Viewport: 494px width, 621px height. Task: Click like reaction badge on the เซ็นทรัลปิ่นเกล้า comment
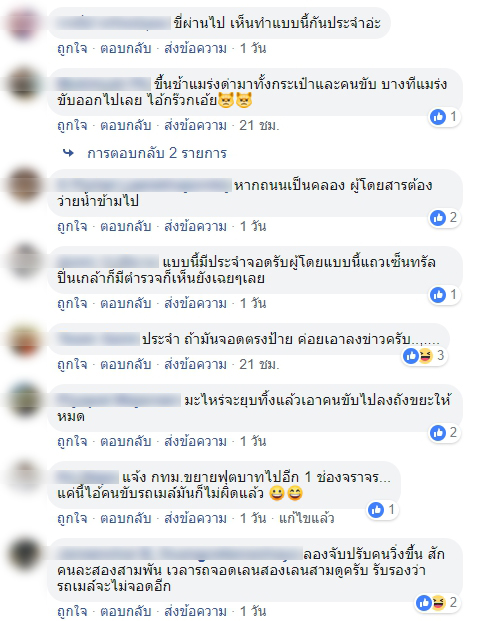coord(444,295)
